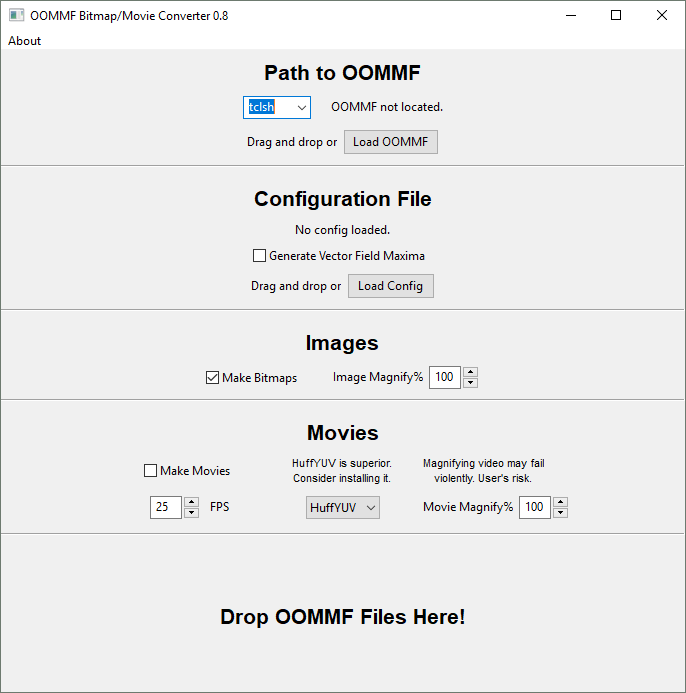
Task: Decrease Movie Magnify% with down arrow
Action: (560, 513)
